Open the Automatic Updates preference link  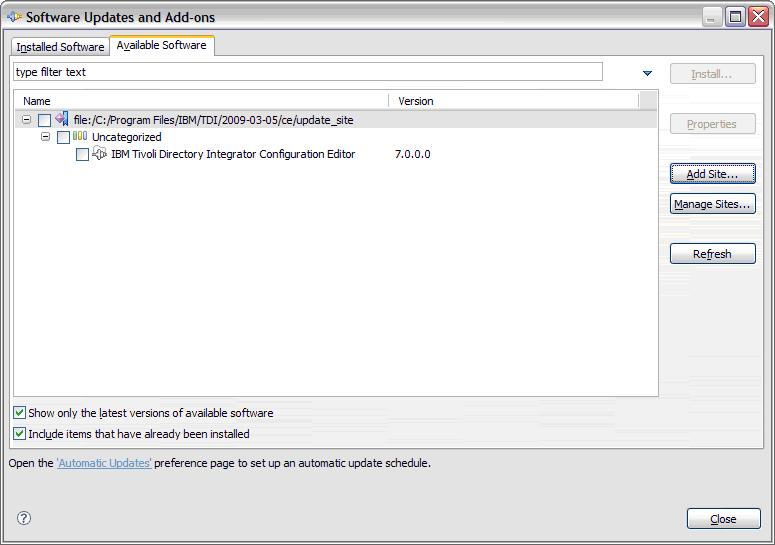(x=104, y=463)
